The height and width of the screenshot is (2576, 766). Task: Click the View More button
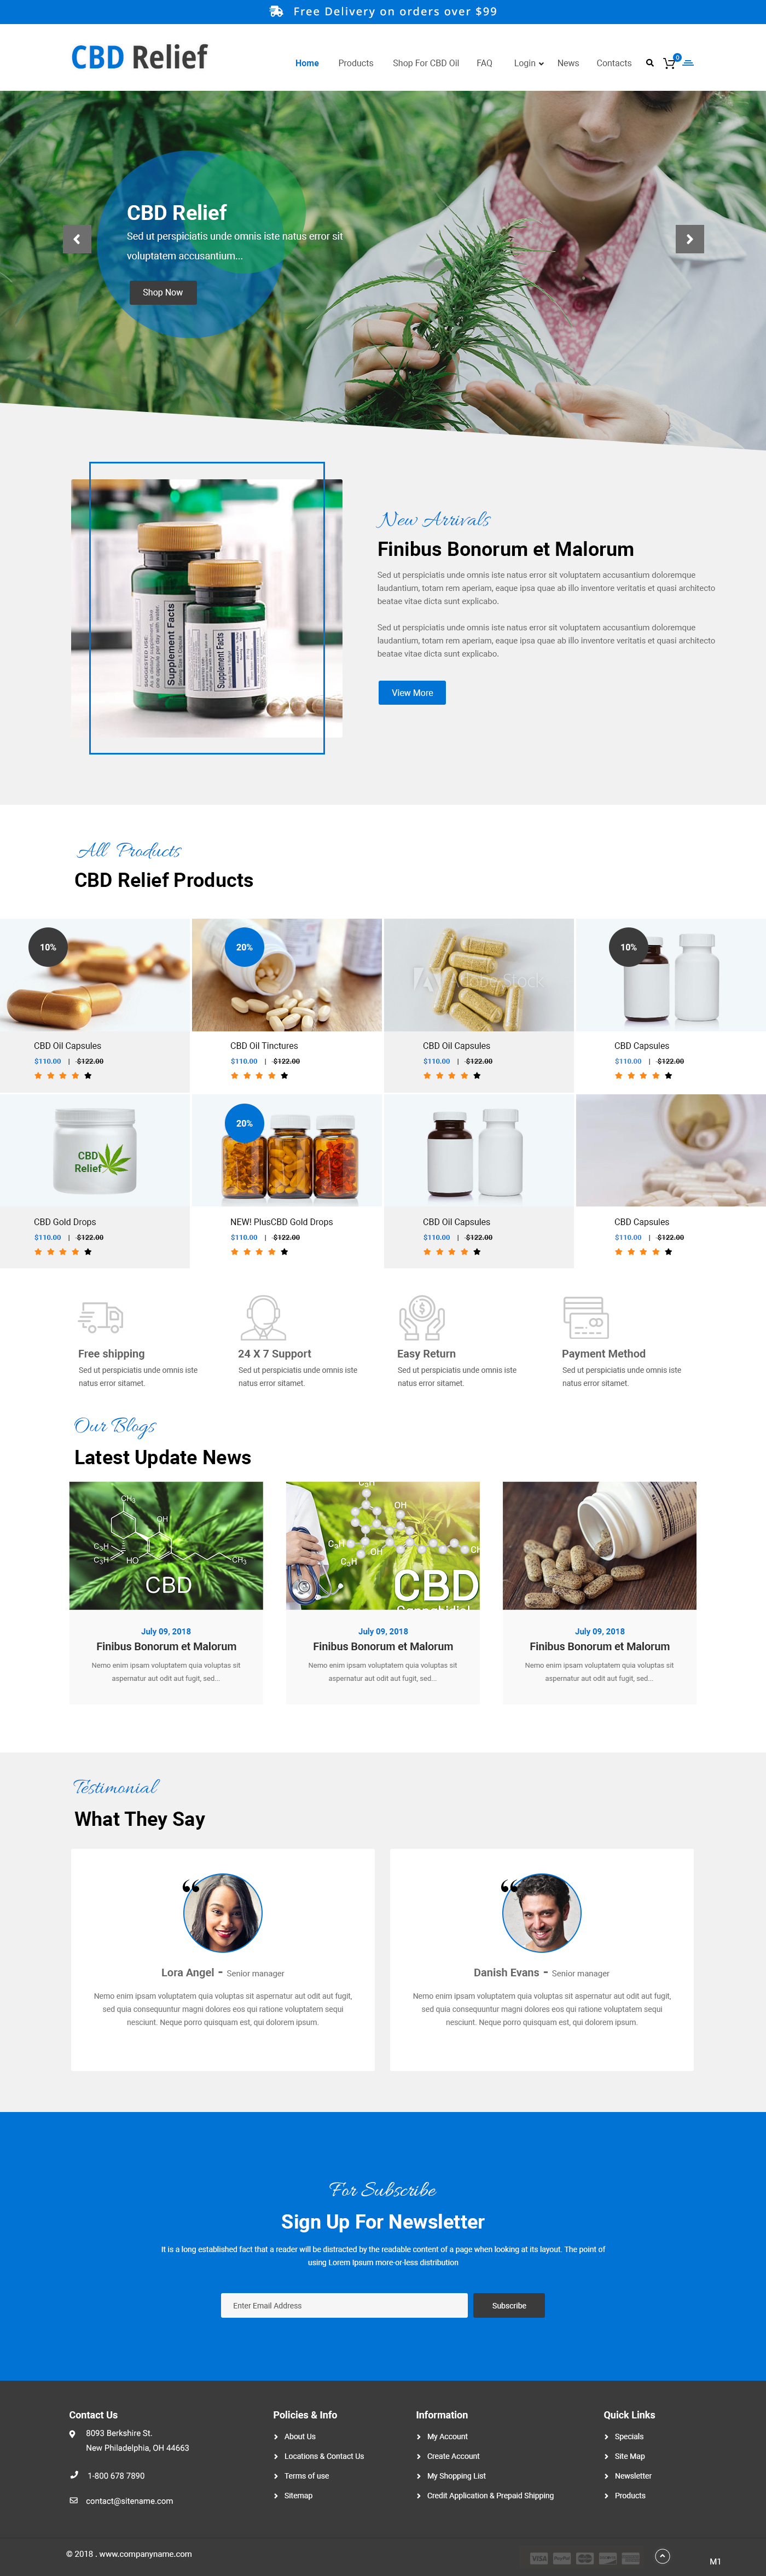(412, 692)
